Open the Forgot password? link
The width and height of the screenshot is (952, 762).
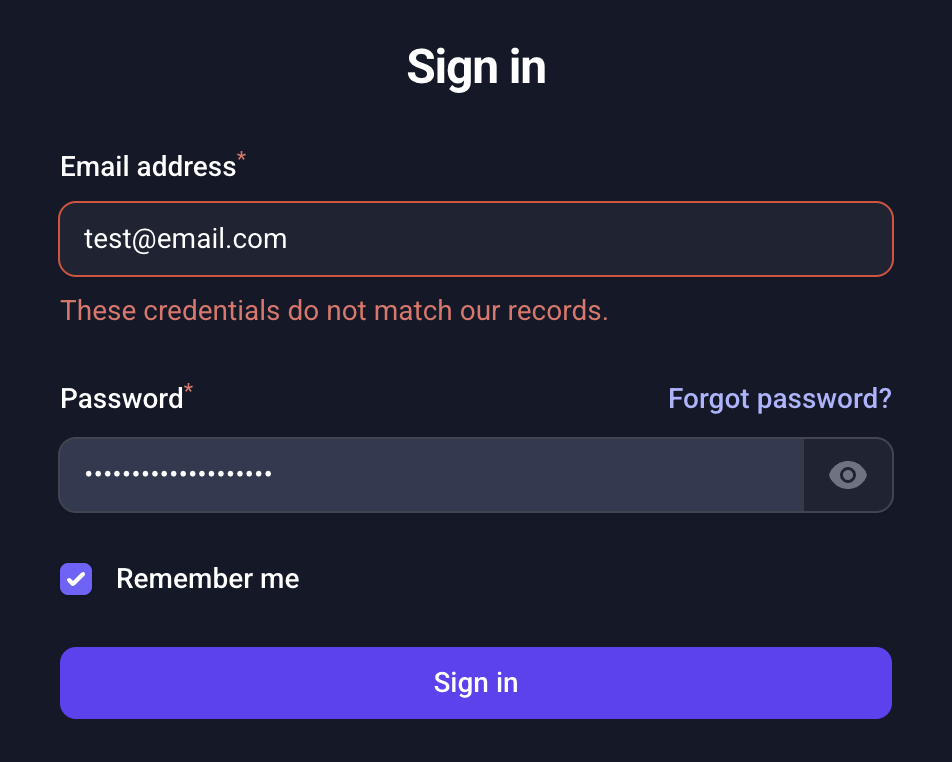click(x=779, y=399)
